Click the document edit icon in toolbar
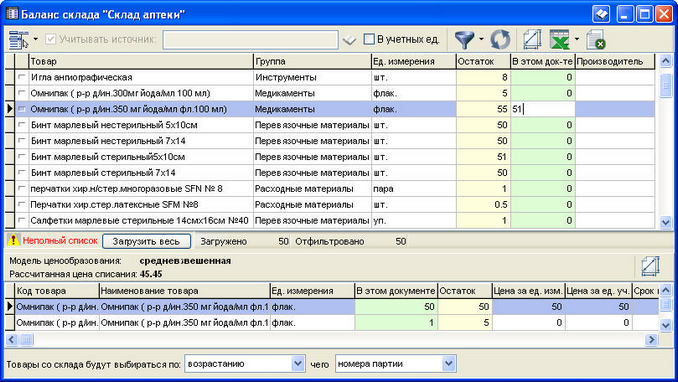Viewport: 678px width, 382px height. pos(532,39)
